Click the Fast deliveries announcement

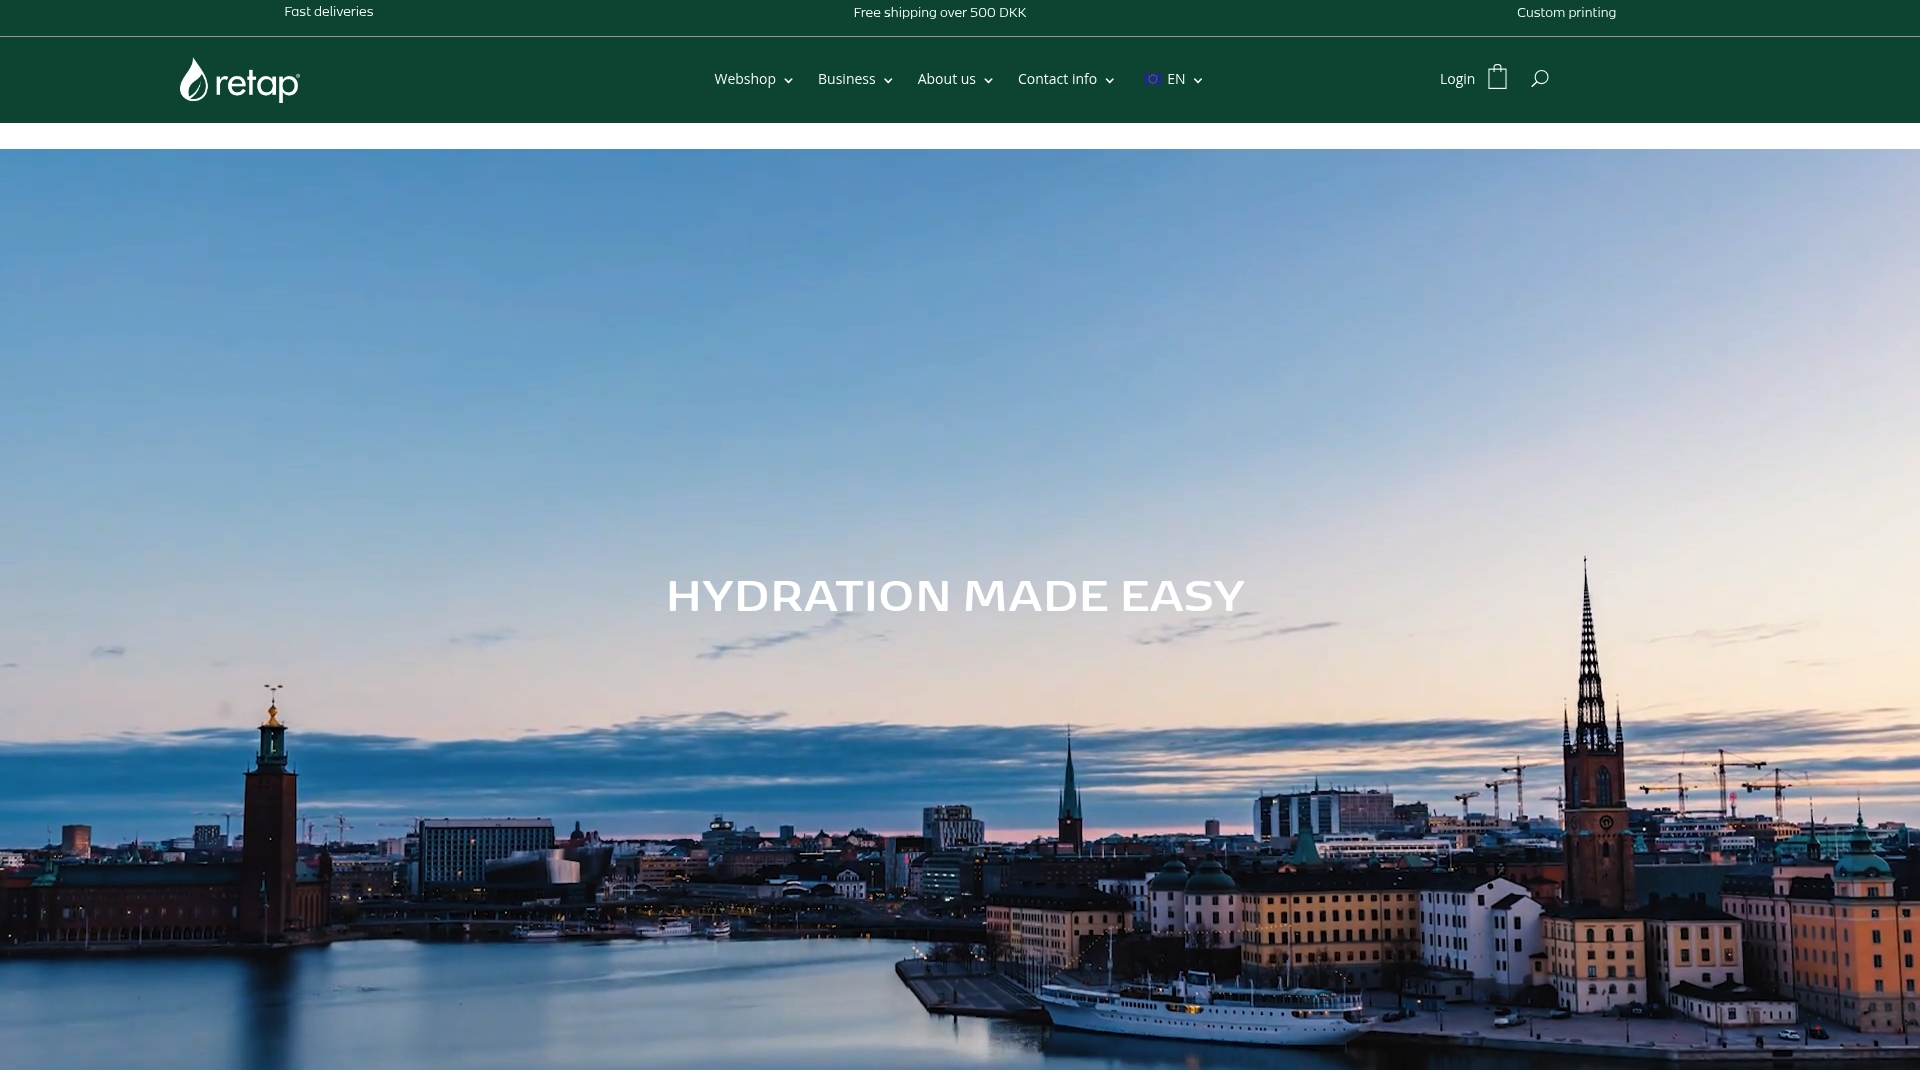pyautogui.click(x=328, y=11)
